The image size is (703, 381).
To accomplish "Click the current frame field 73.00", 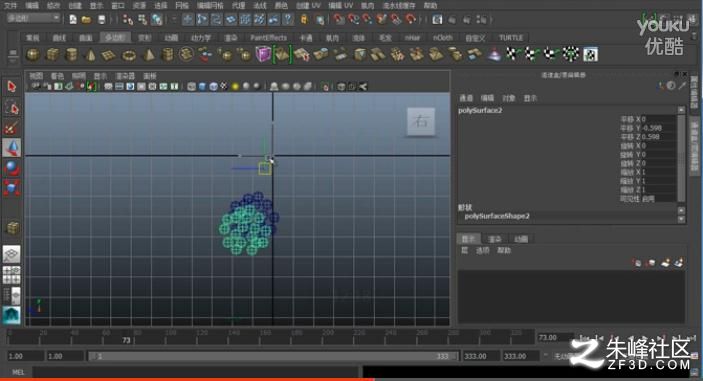I will pyautogui.click(x=555, y=338).
